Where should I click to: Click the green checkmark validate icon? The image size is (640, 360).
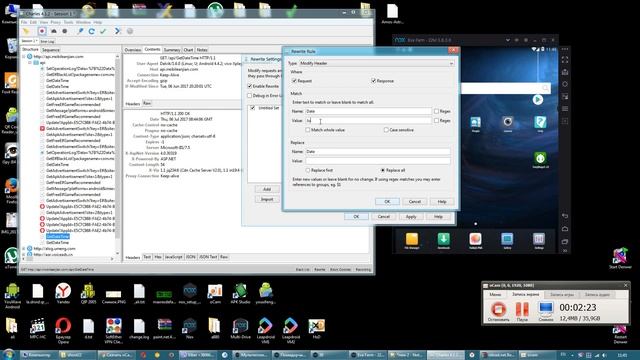tap(103, 31)
